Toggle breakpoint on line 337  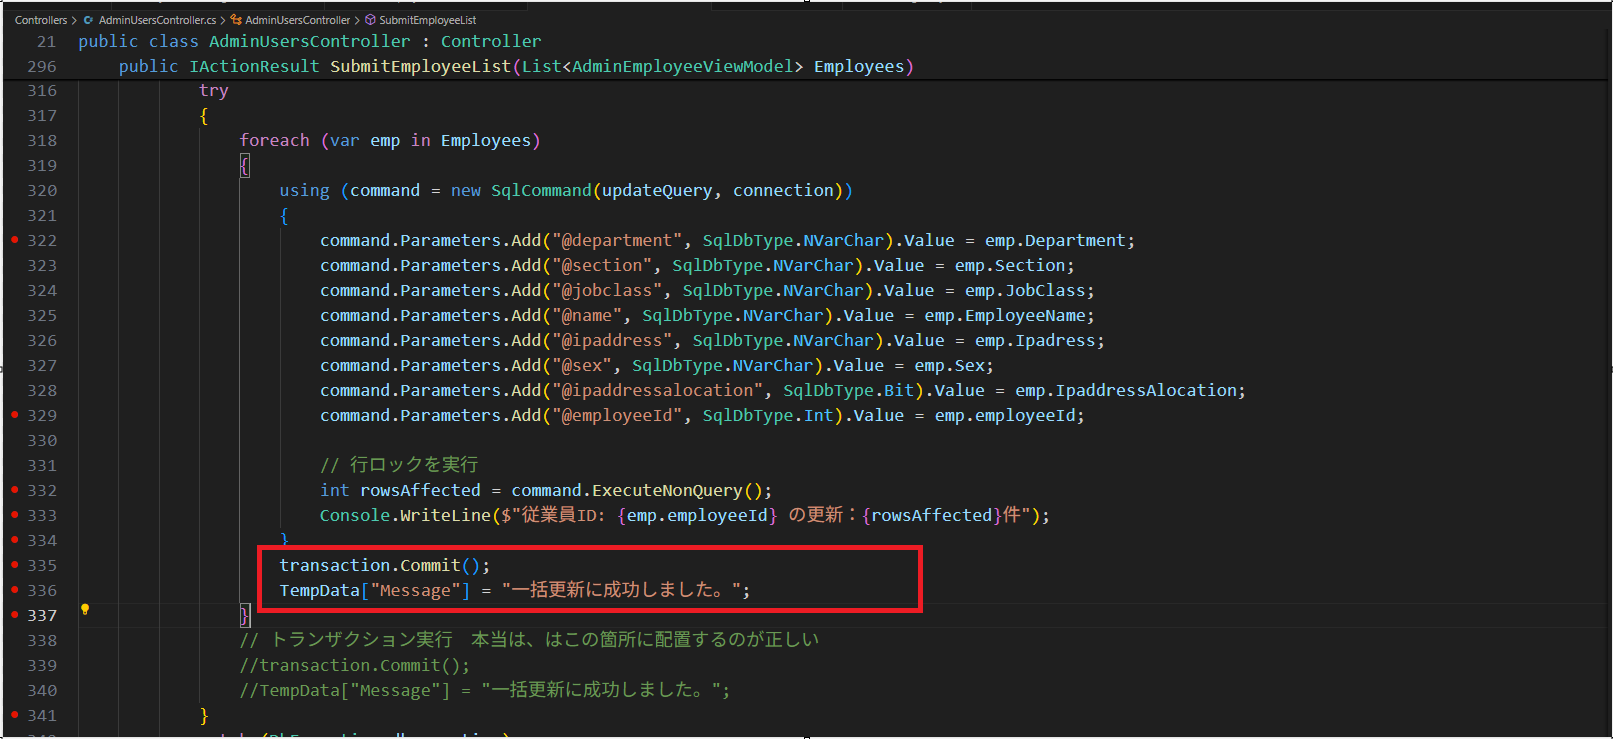(14, 615)
